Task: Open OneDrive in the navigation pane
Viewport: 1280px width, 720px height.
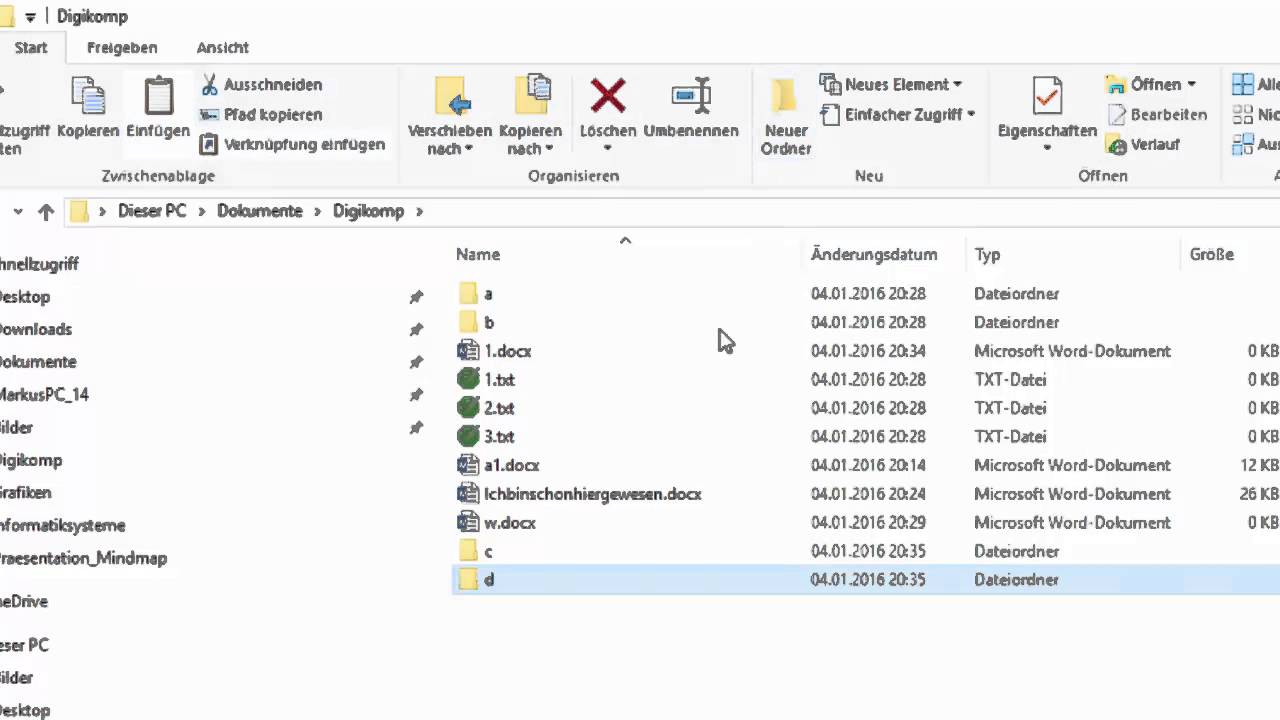Action: click(x=24, y=601)
